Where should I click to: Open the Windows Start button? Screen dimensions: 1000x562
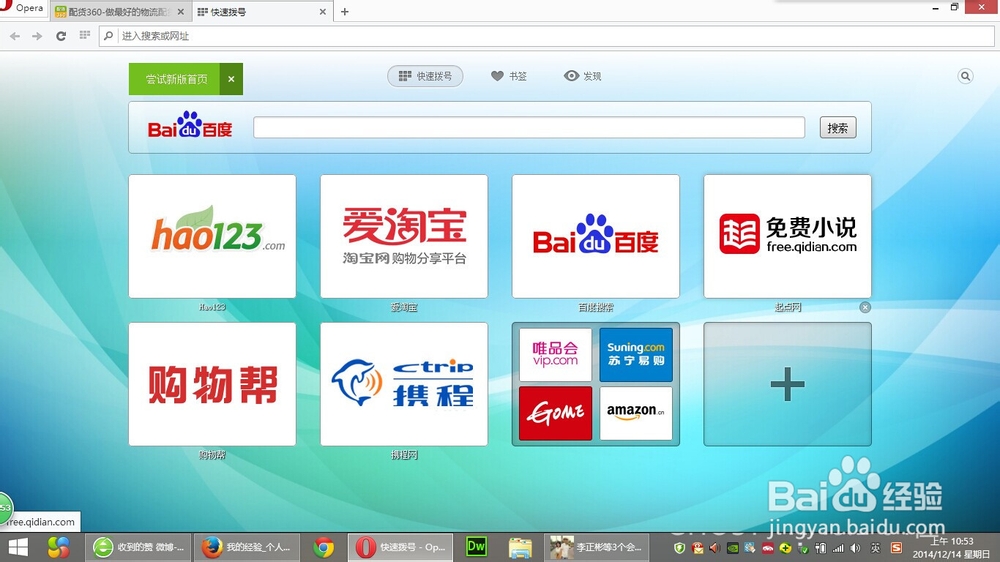point(18,547)
